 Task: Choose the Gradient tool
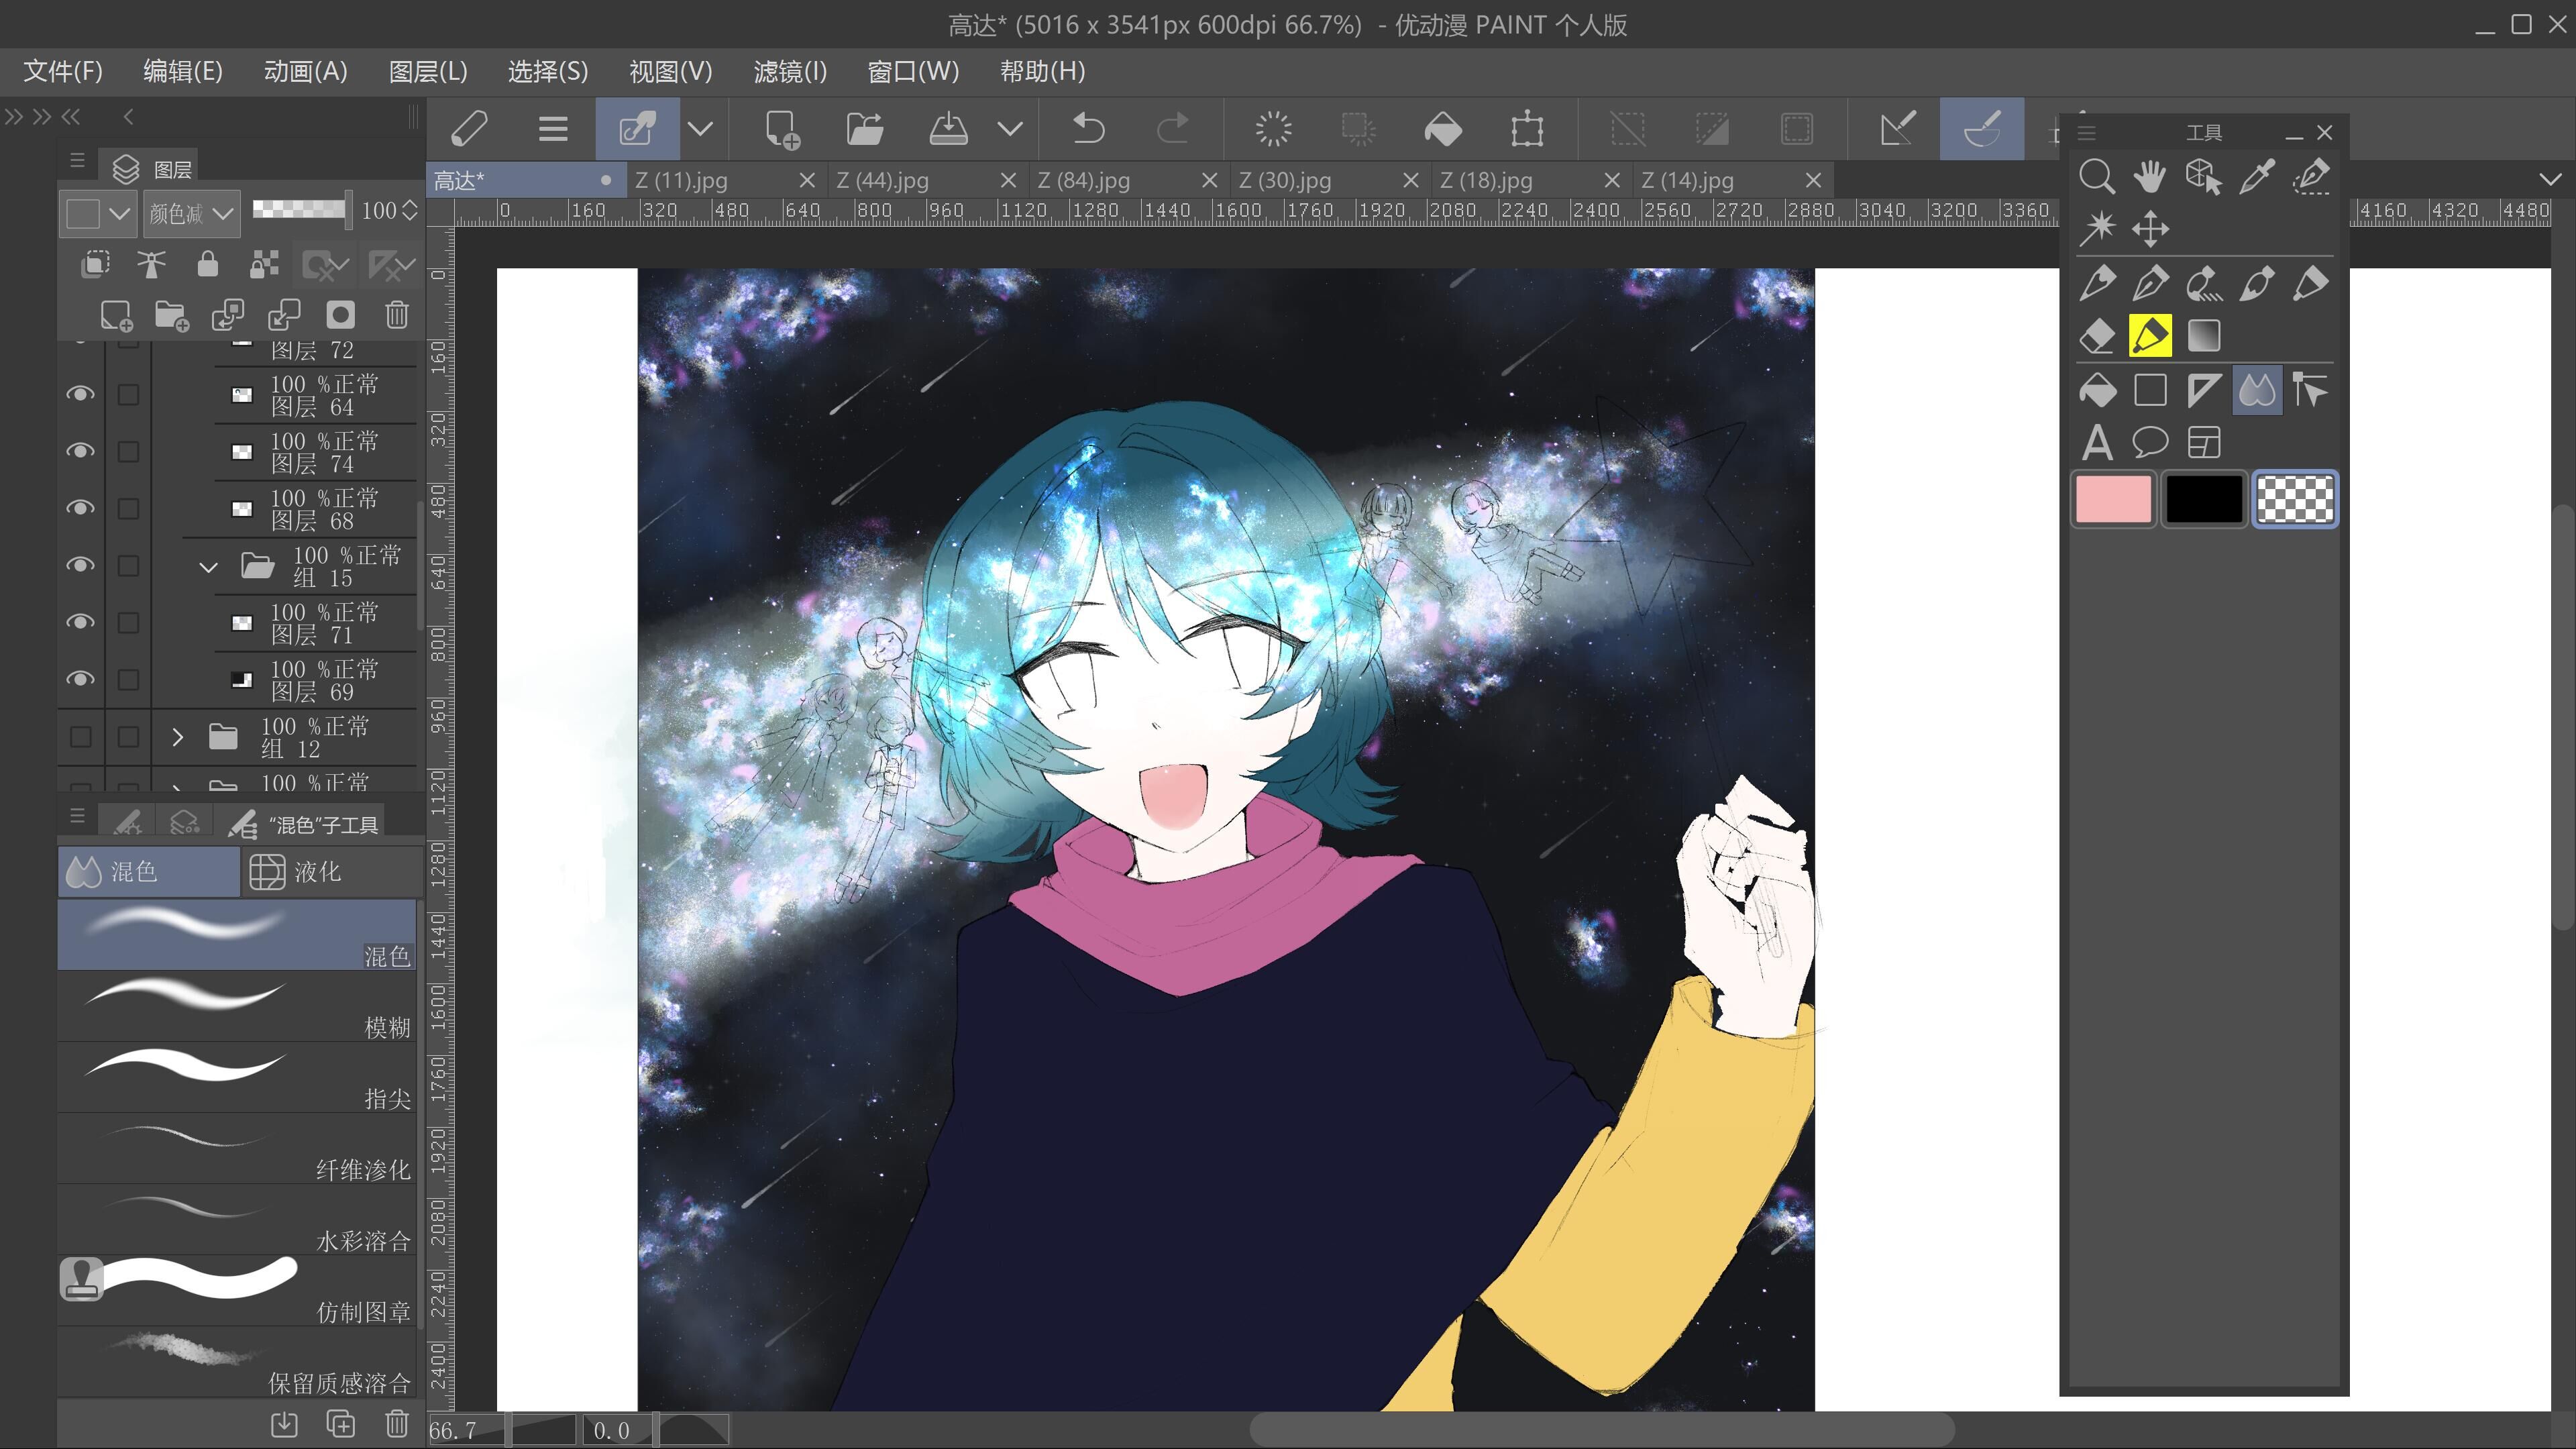coord(2203,336)
